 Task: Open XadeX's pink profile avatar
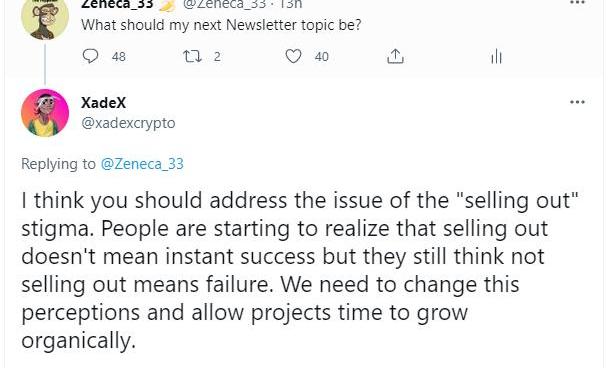[45, 113]
